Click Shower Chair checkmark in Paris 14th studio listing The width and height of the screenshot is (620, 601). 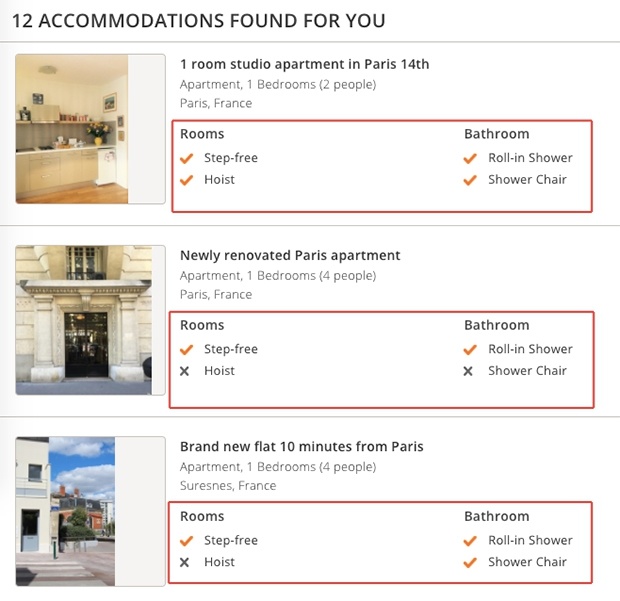point(470,180)
